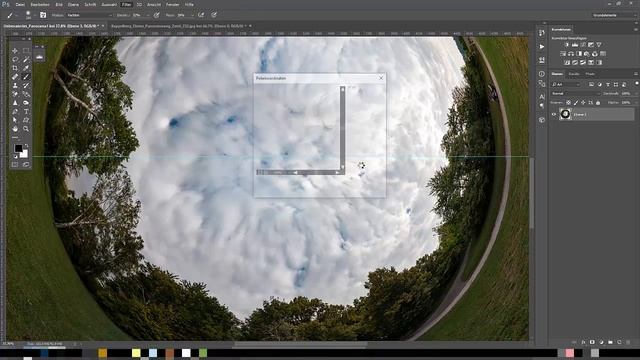
Task: Select the Zoom tool
Action: click(26, 129)
